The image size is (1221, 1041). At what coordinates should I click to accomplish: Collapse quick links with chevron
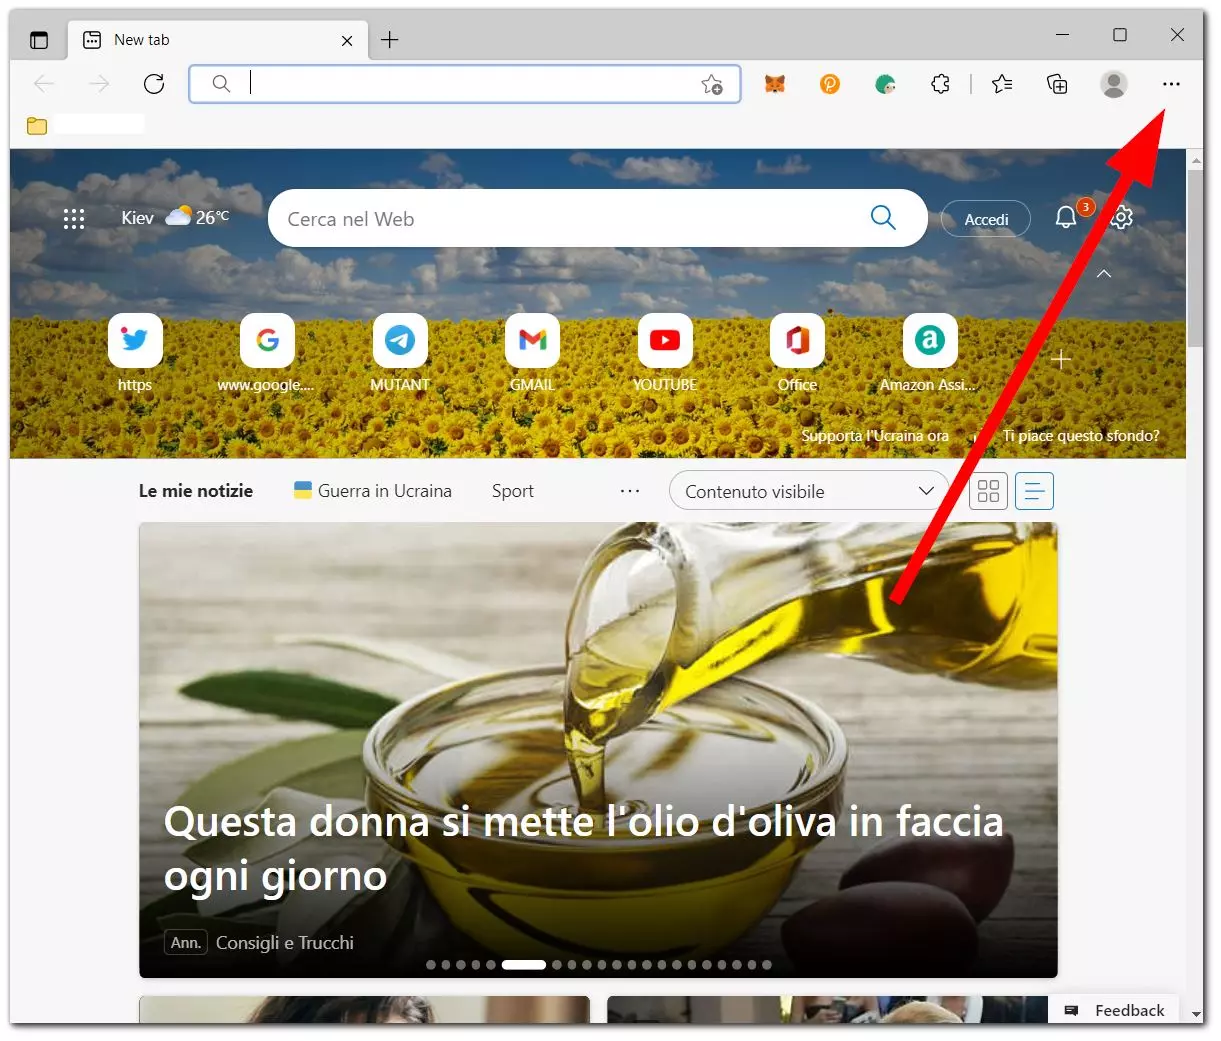point(1104,274)
